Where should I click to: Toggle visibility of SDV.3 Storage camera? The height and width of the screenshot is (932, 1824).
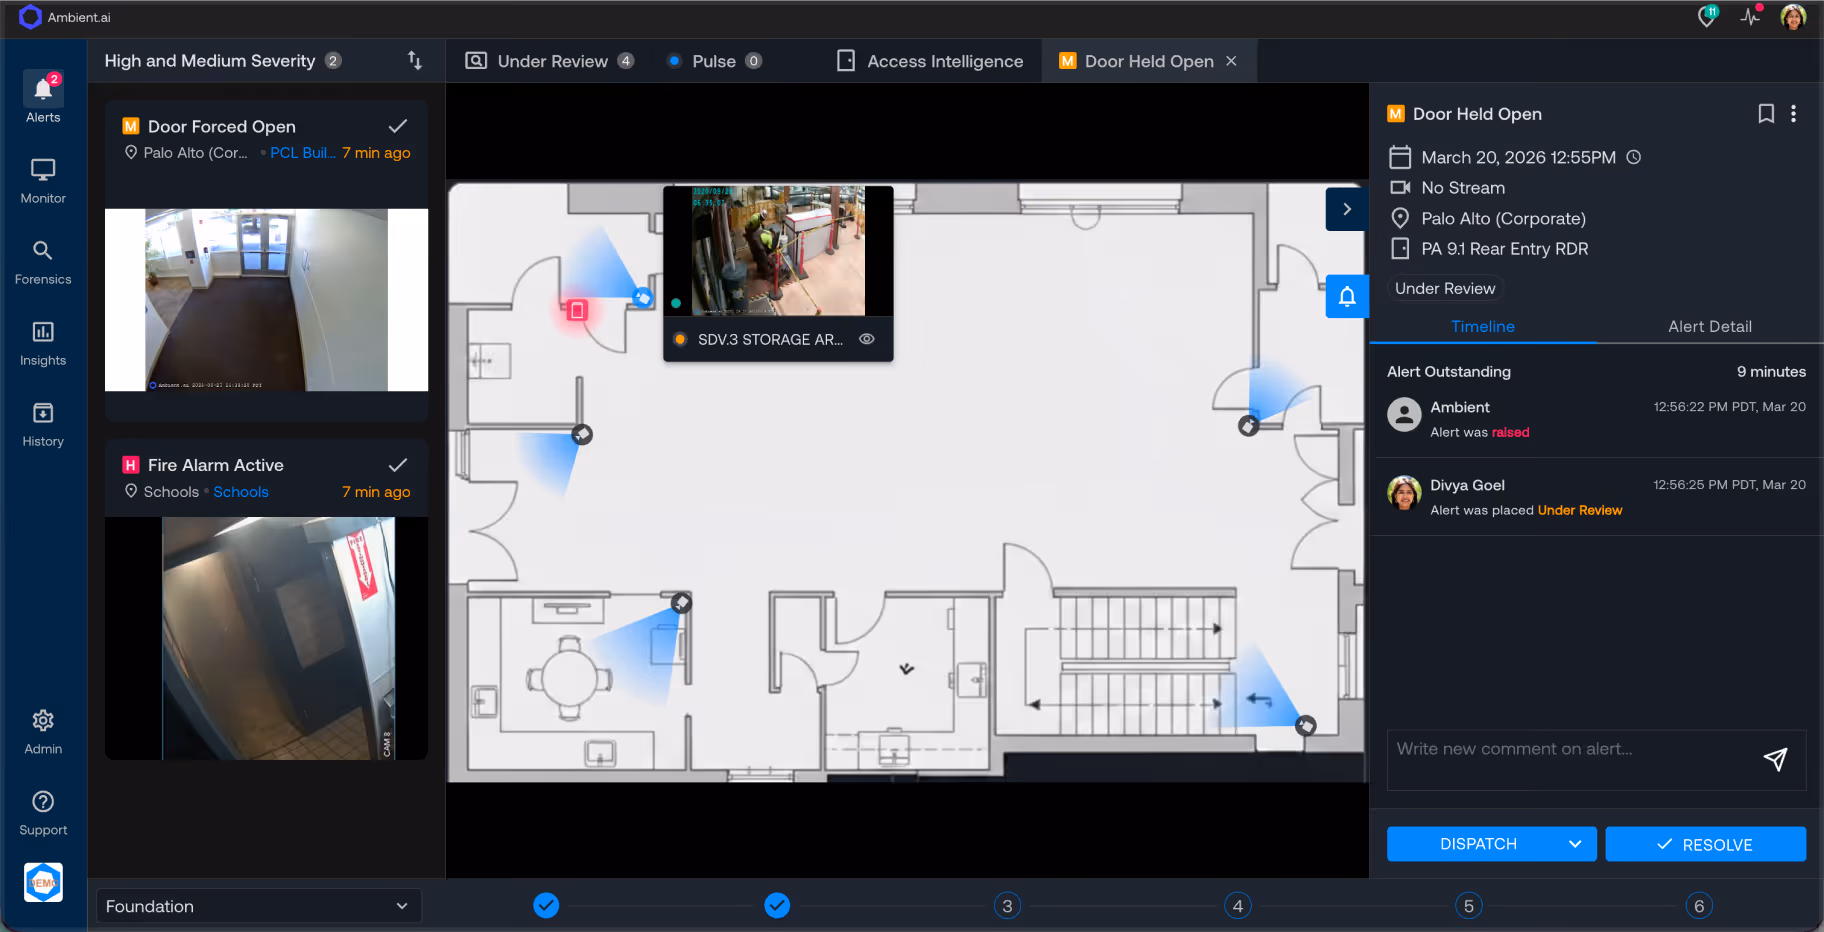[x=867, y=339]
